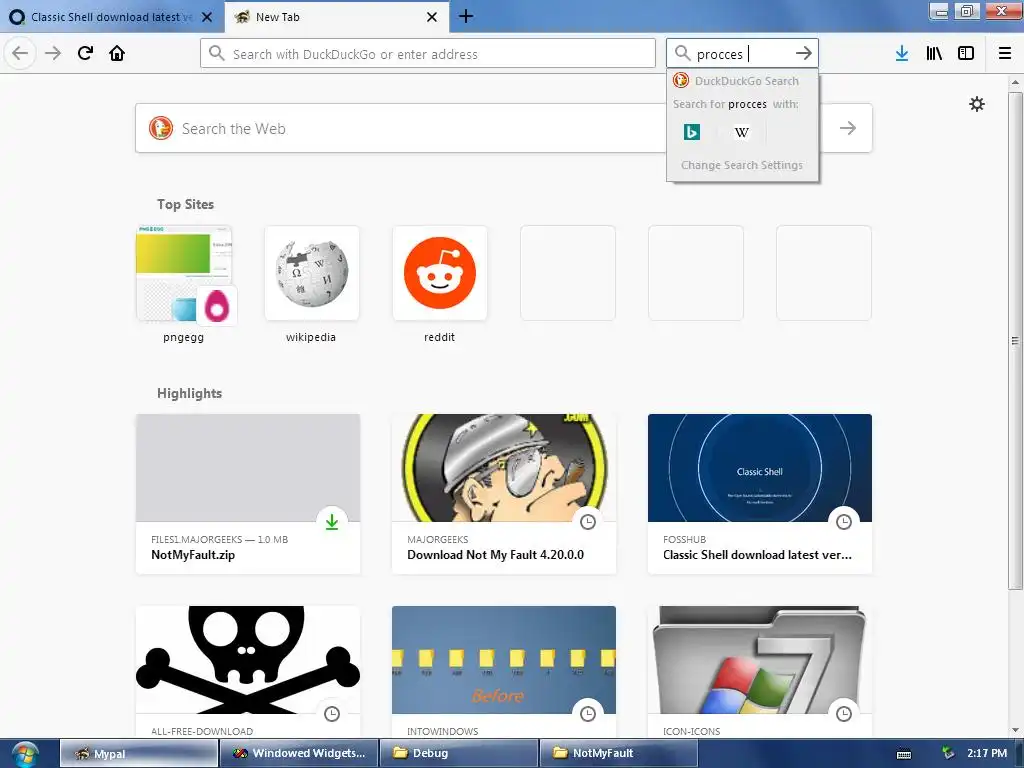Close the New Tab tab
This screenshot has height=768, width=1024.
point(432,17)
